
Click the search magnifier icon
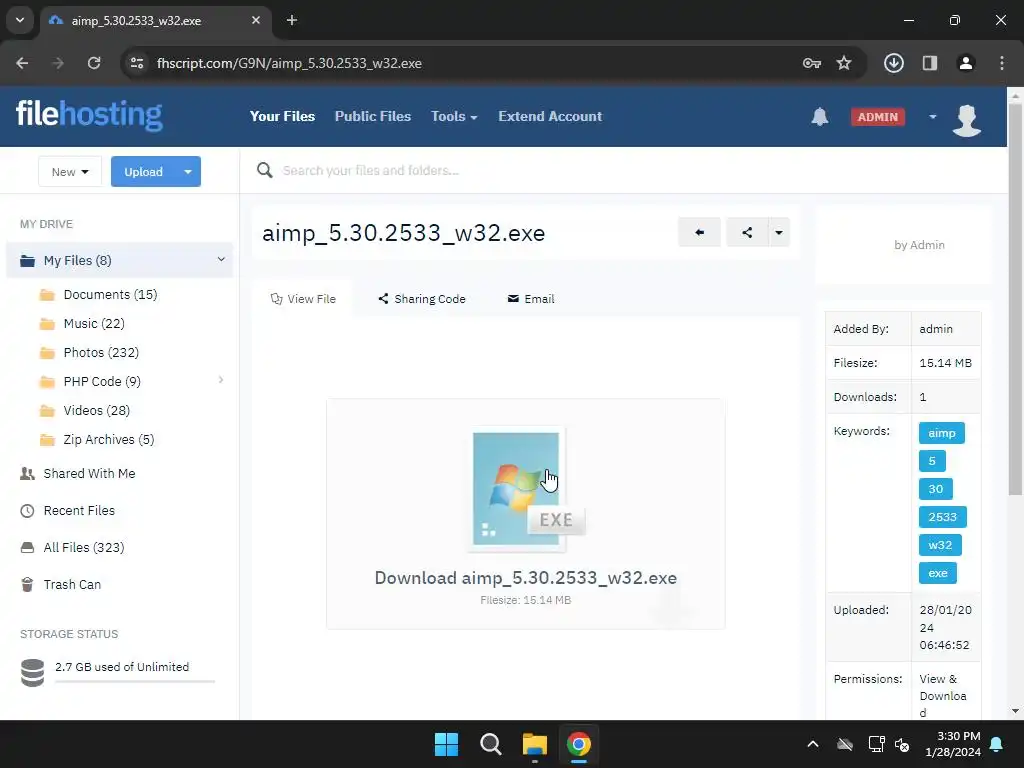264,170
